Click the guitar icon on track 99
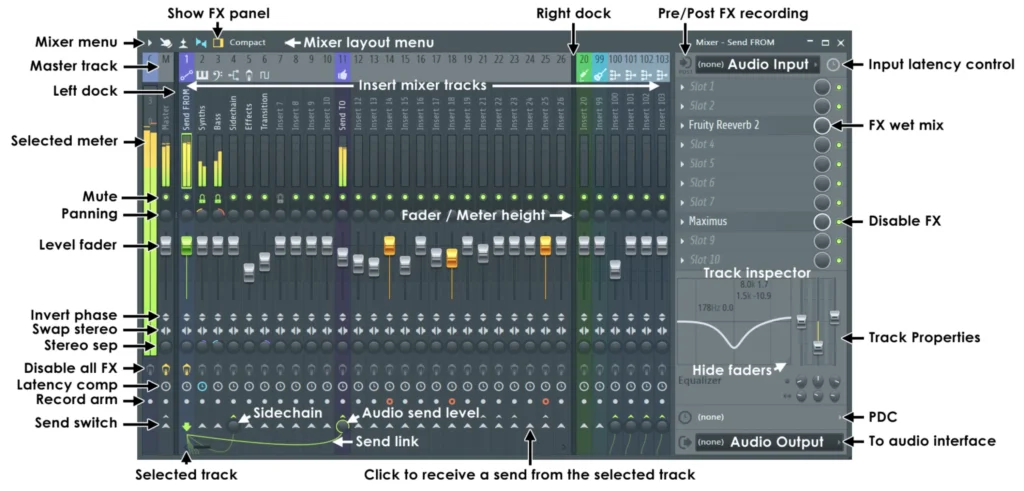 pyautogui.click(x=600, y=76)
